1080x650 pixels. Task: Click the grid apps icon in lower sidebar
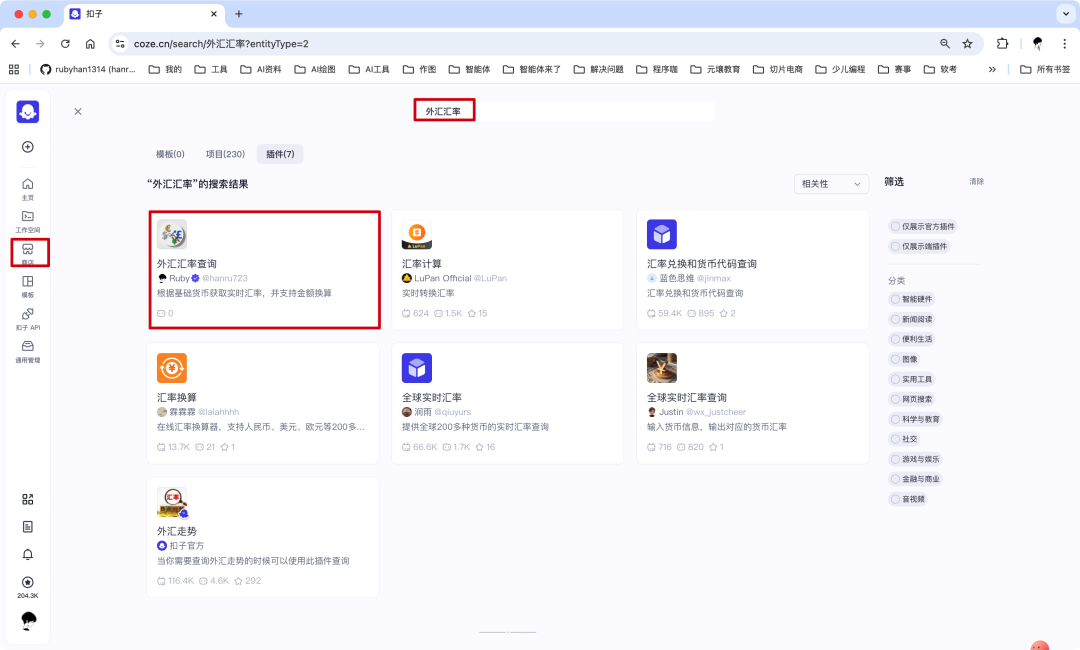coord(28,499)
